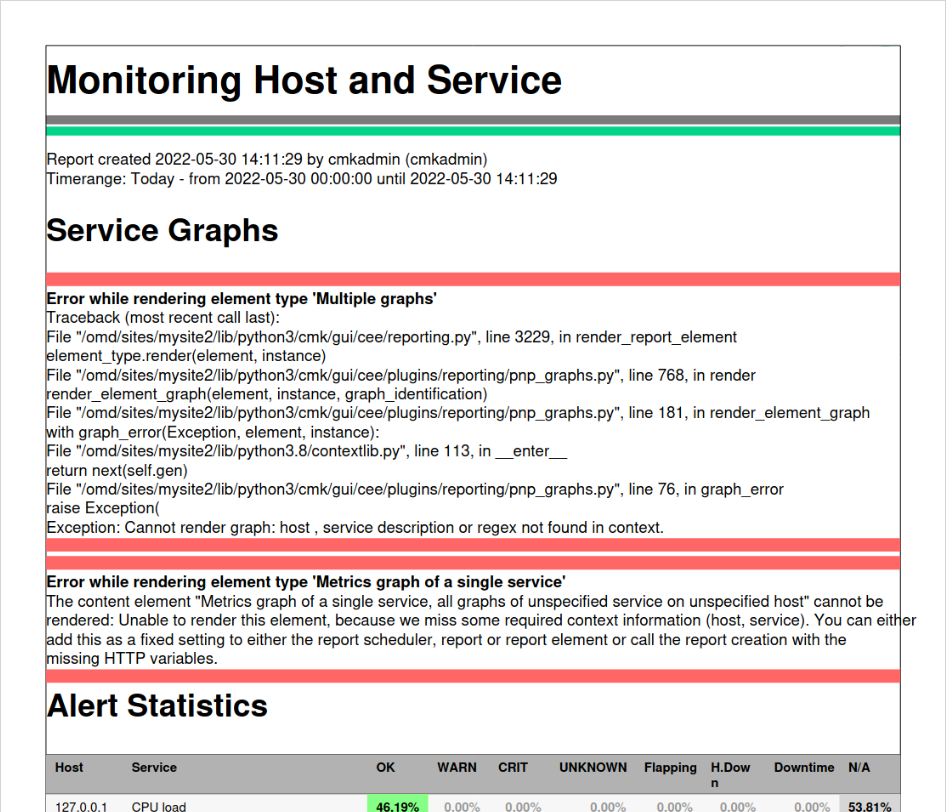Click the Service column header
This screenshot has height=812, width=946.
point(153,767)
